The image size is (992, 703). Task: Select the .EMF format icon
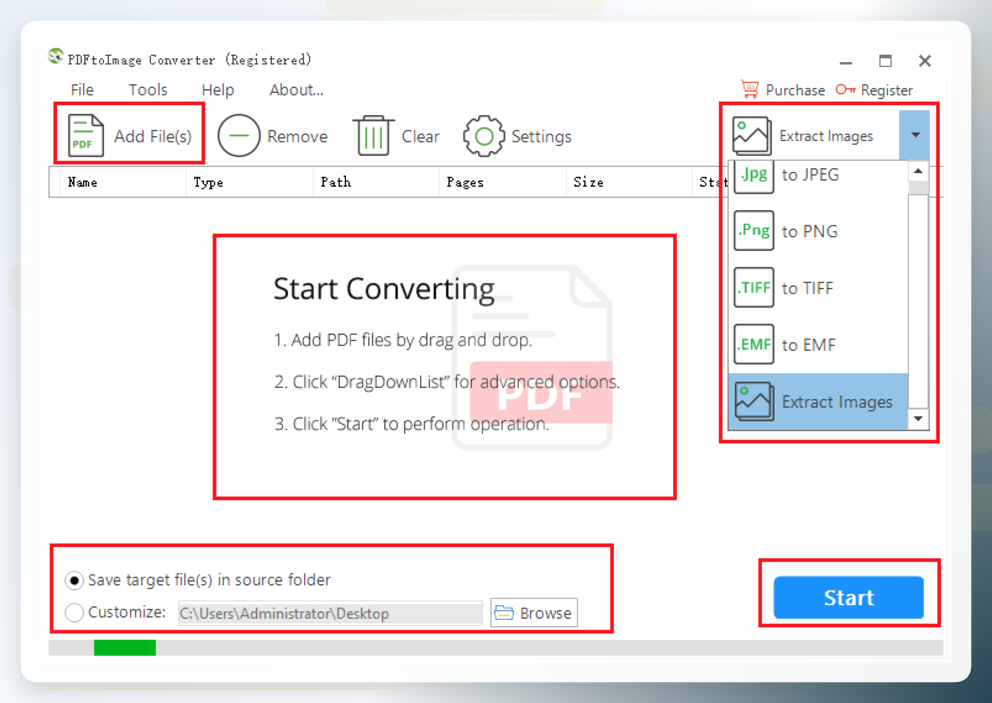click(754, 344)
